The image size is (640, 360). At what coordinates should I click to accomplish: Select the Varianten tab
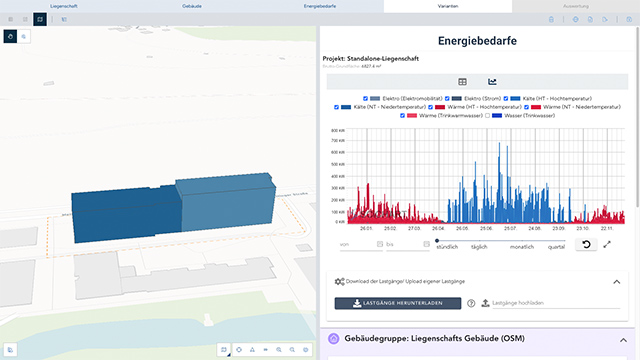pyautogui.click(x=448, y=6)
